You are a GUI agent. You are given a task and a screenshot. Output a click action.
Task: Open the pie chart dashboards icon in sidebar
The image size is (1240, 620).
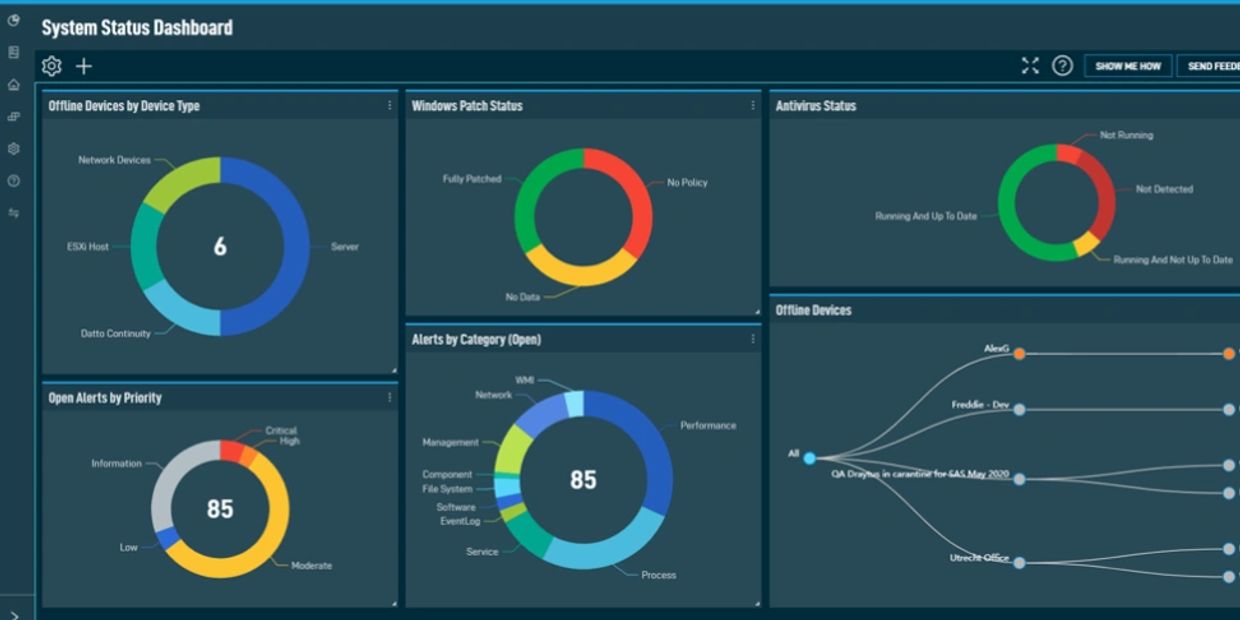(14, 20)
